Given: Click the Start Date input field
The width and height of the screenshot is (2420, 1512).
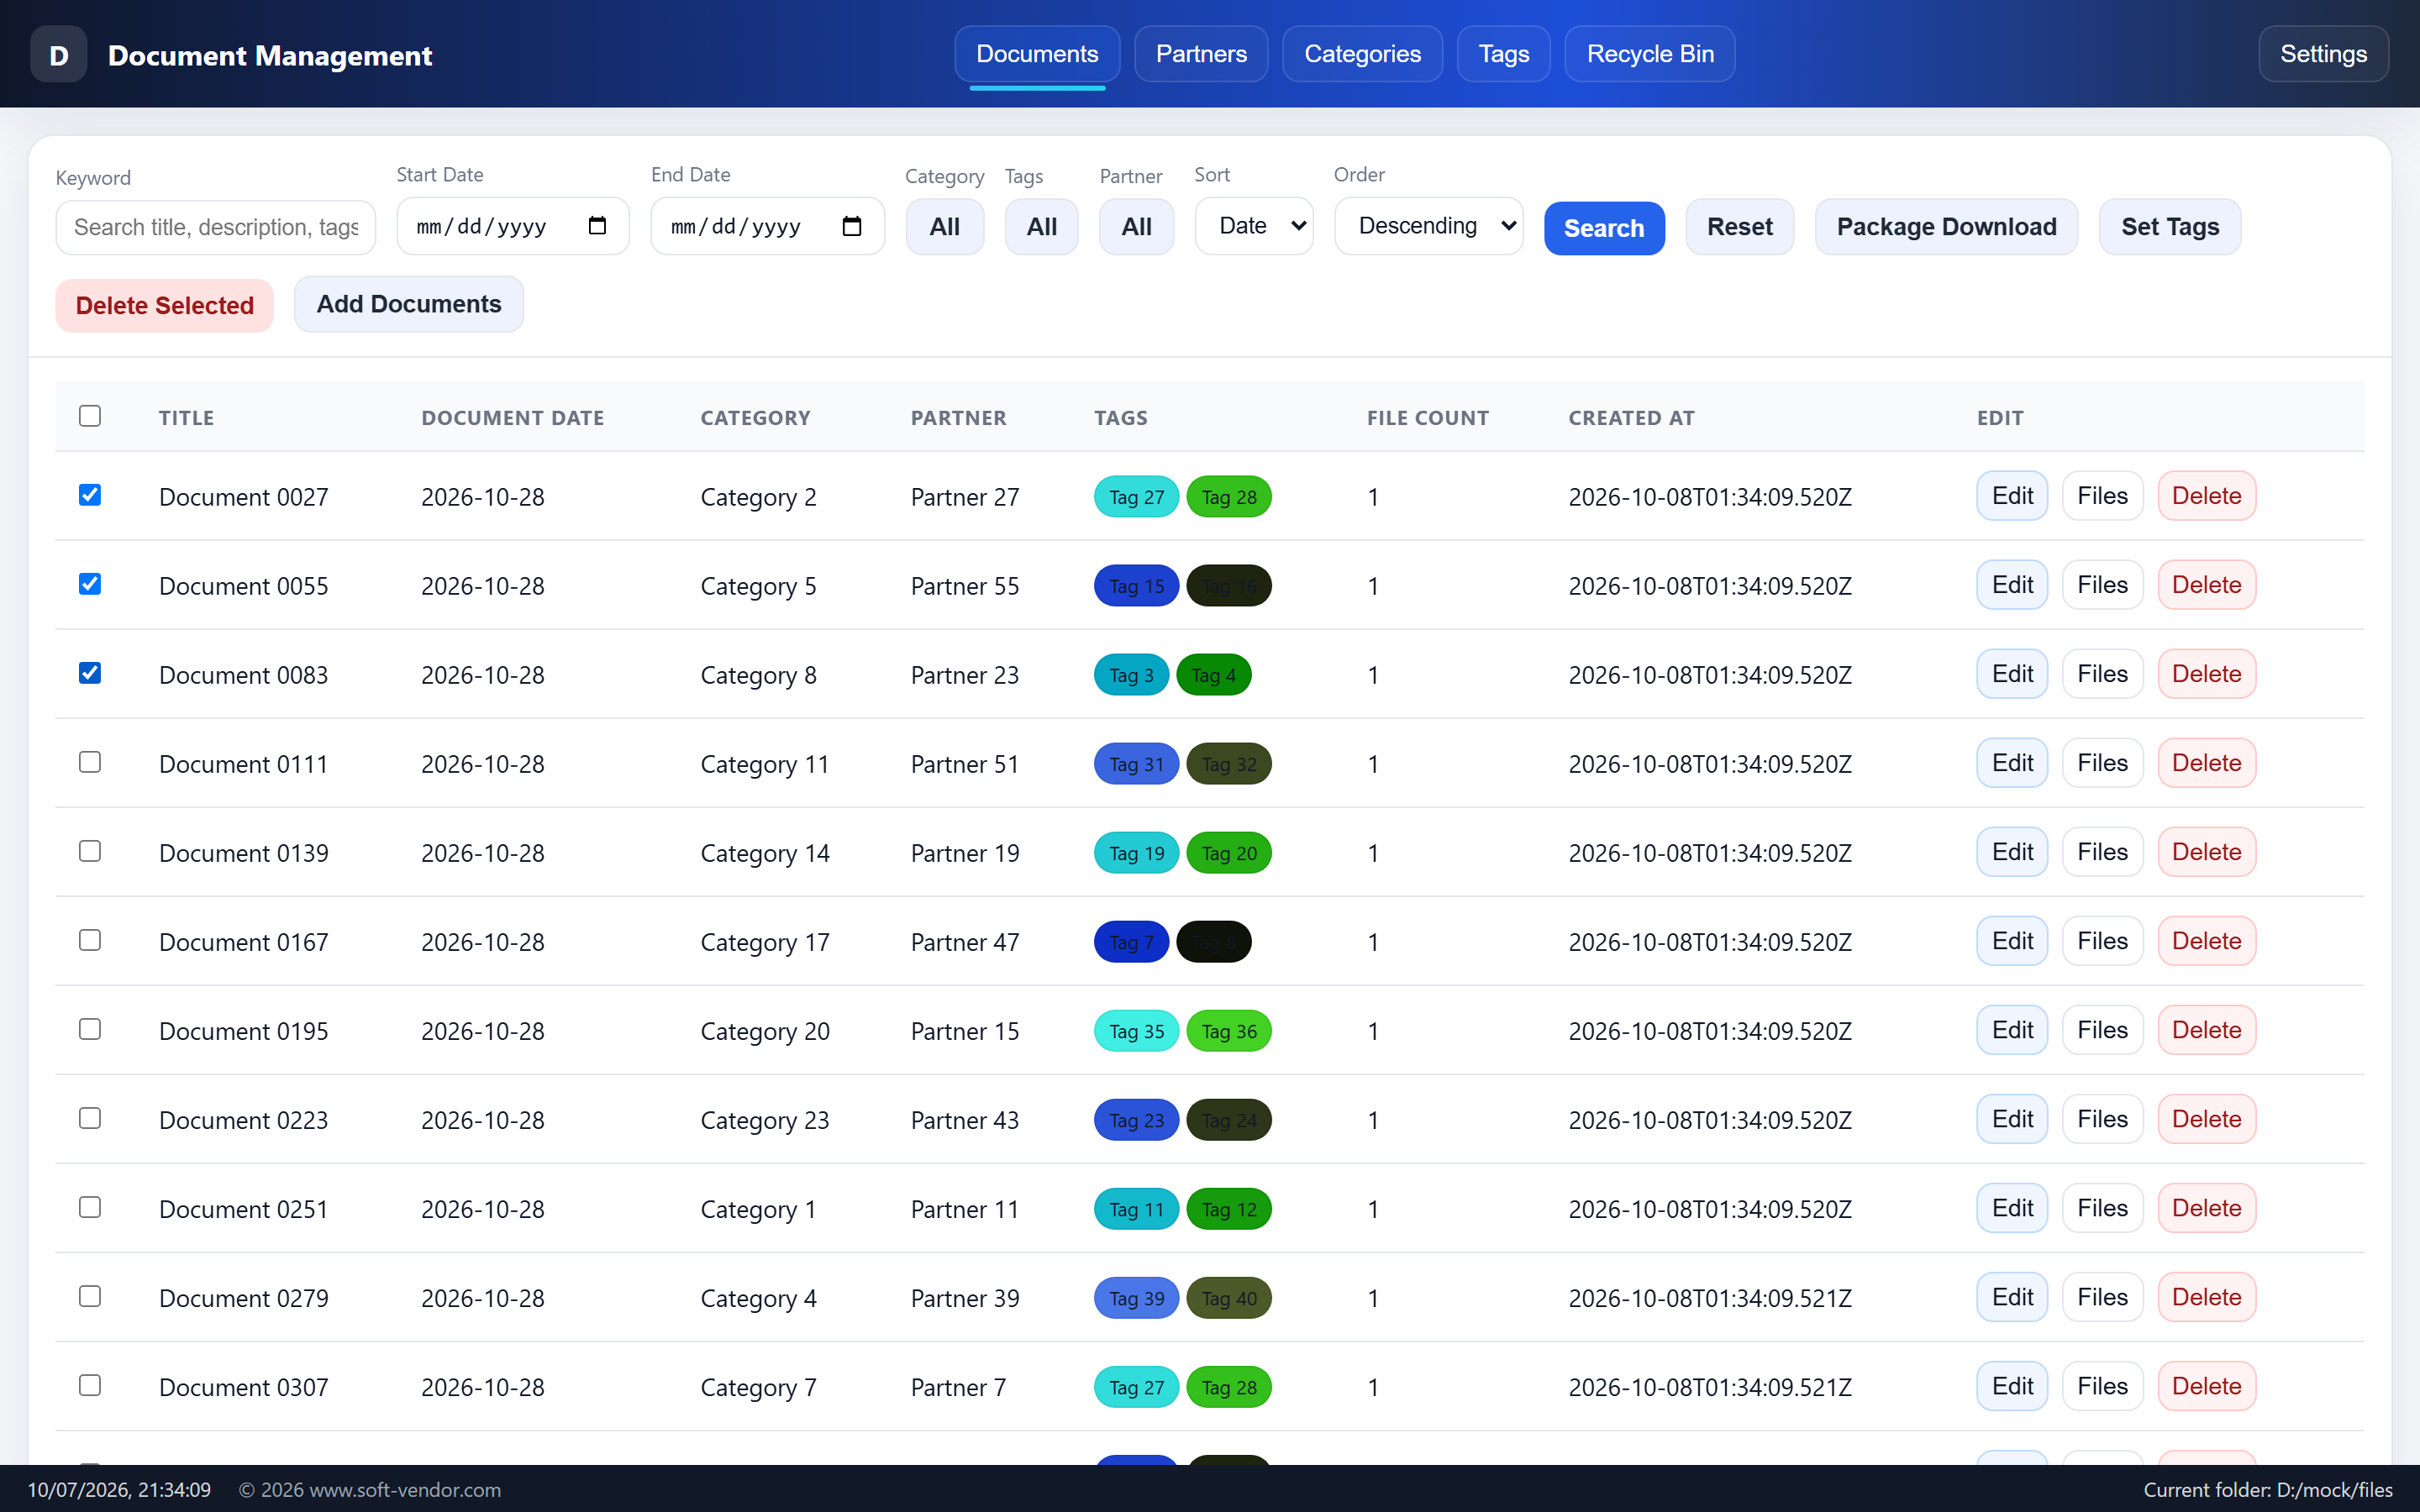Looking at the screenshot, I should click(513, 226).
